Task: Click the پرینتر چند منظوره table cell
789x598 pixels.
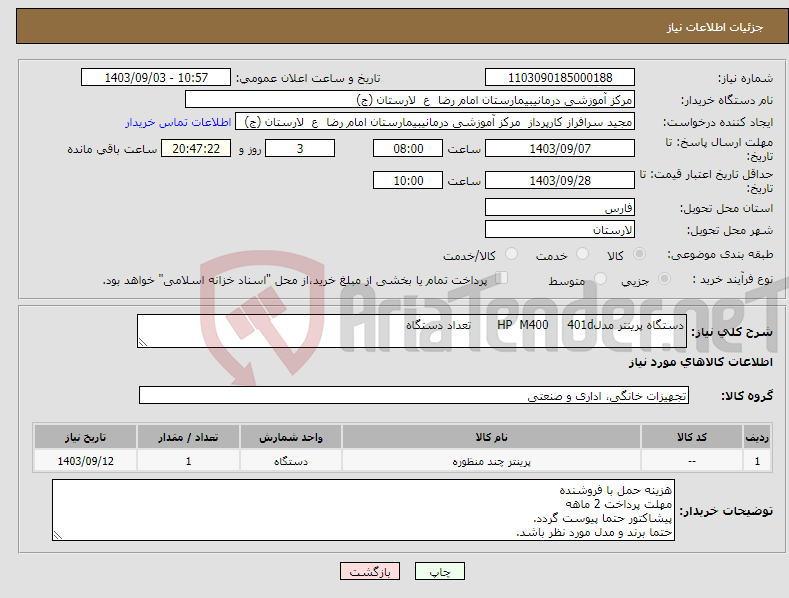Action: [x=491, y=461]
